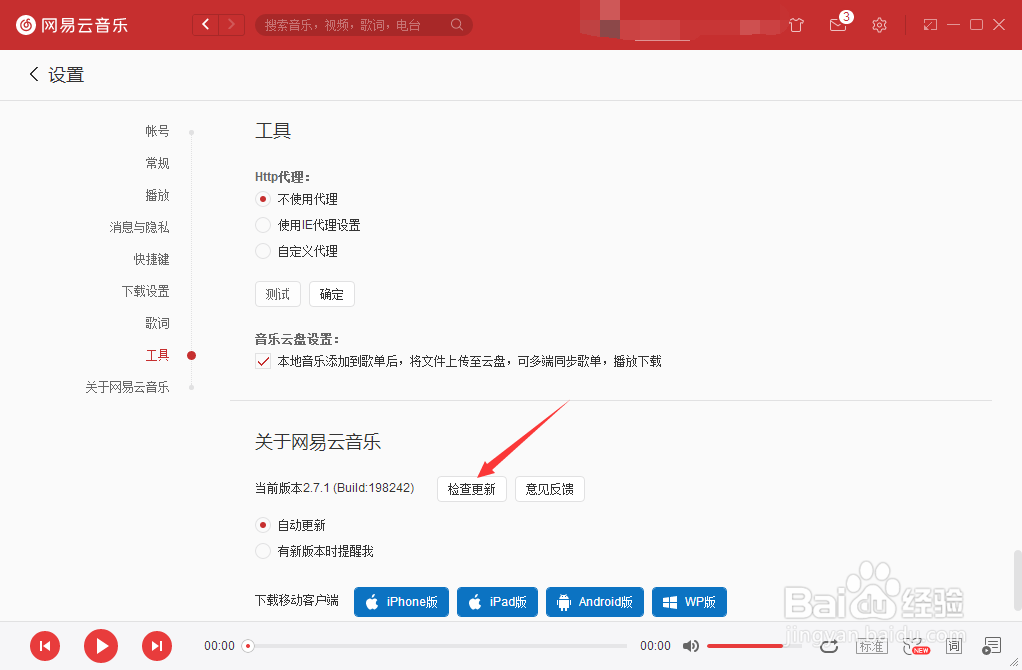Toggle the loop playback mode icon
This screenshot has width=1022, height=670.
(x=829, y=646)
